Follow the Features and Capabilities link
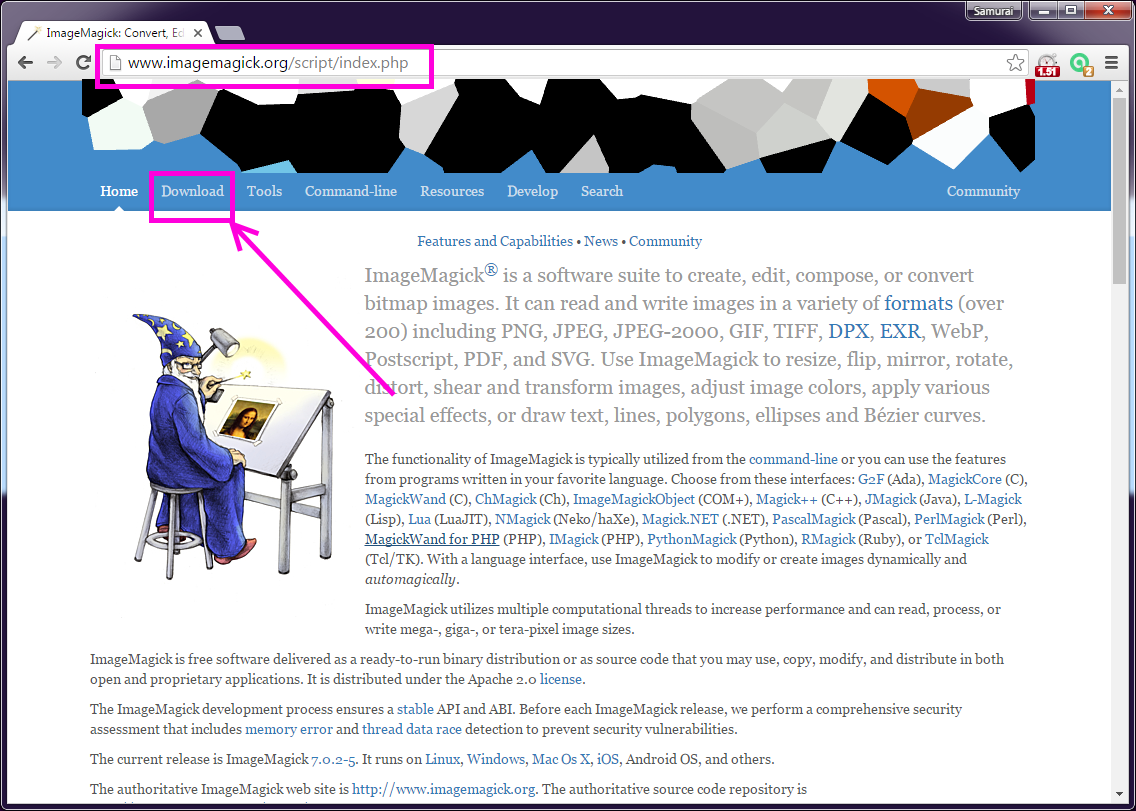This screenshot has height=811, width=1136. [x=495, y=241]
